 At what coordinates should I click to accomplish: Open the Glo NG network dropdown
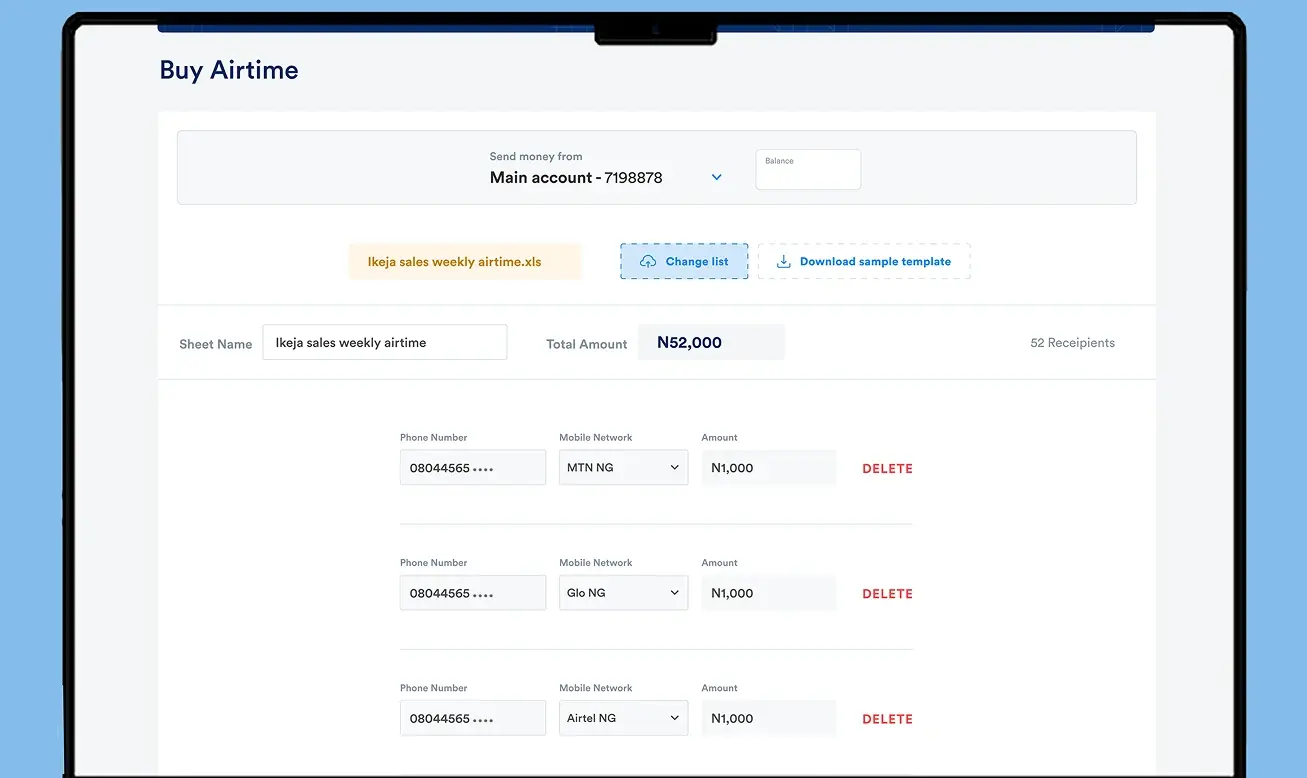(623, 592)
